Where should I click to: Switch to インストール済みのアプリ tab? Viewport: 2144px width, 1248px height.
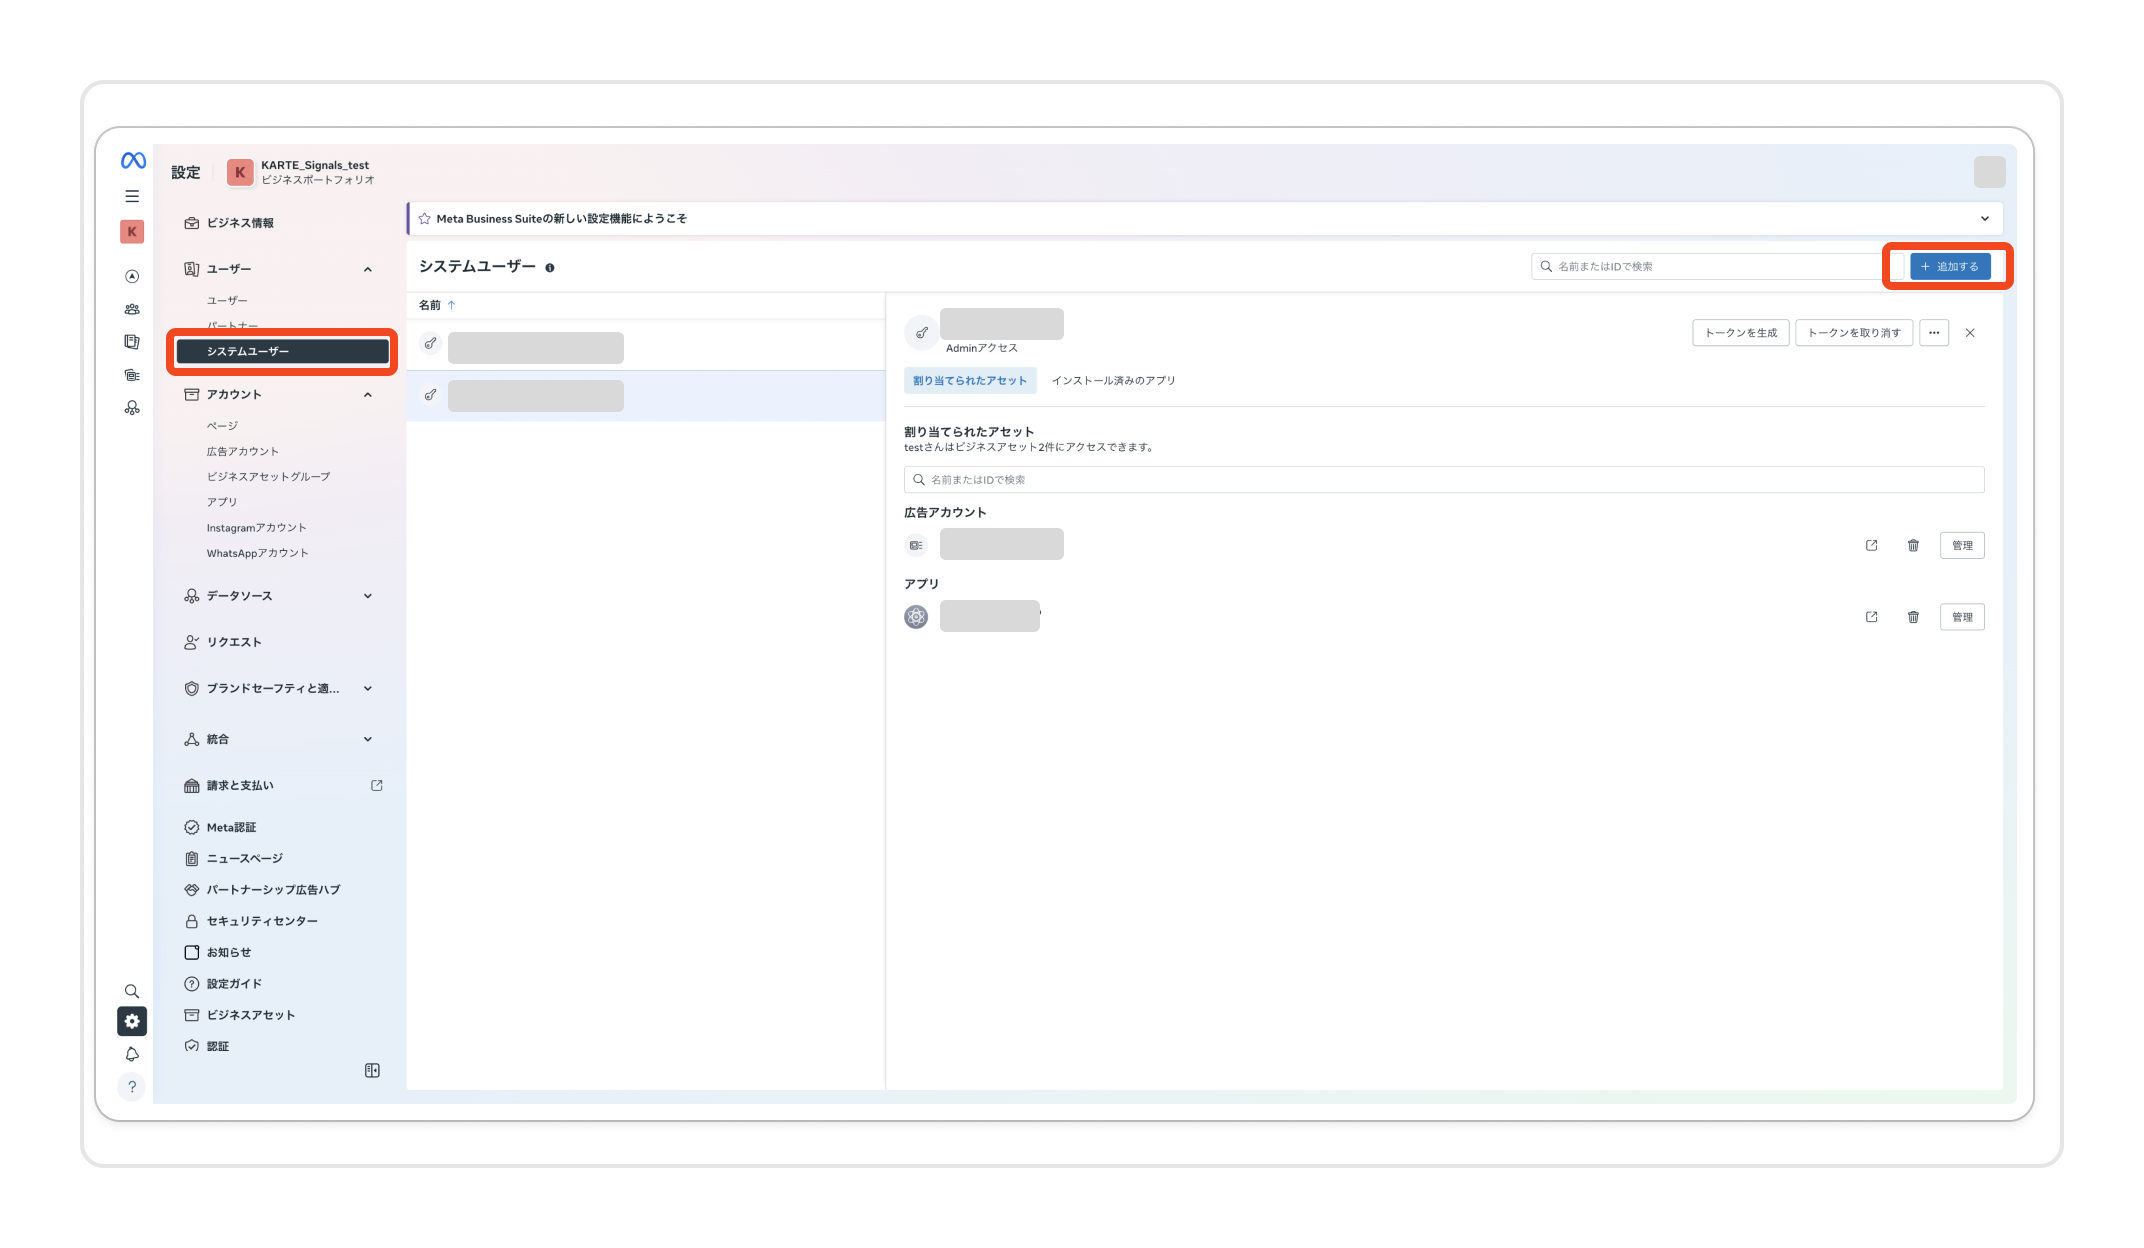1113,381
